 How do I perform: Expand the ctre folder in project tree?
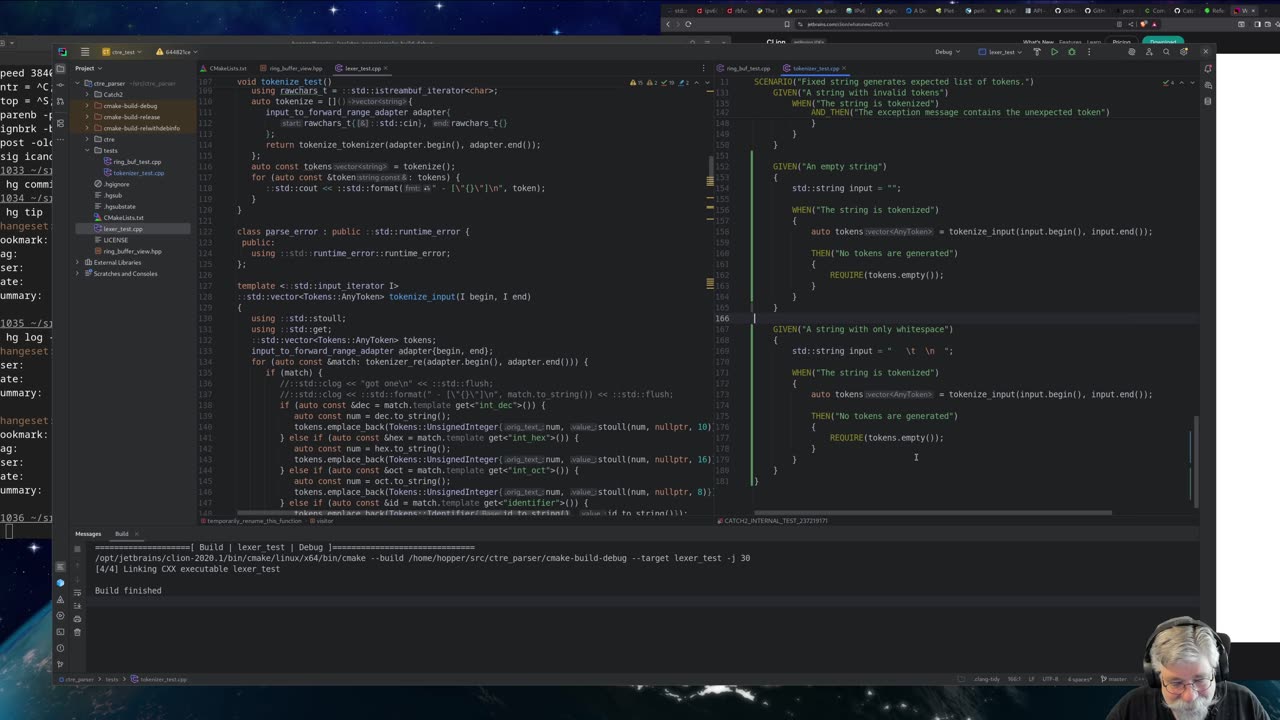coord(87,139)
